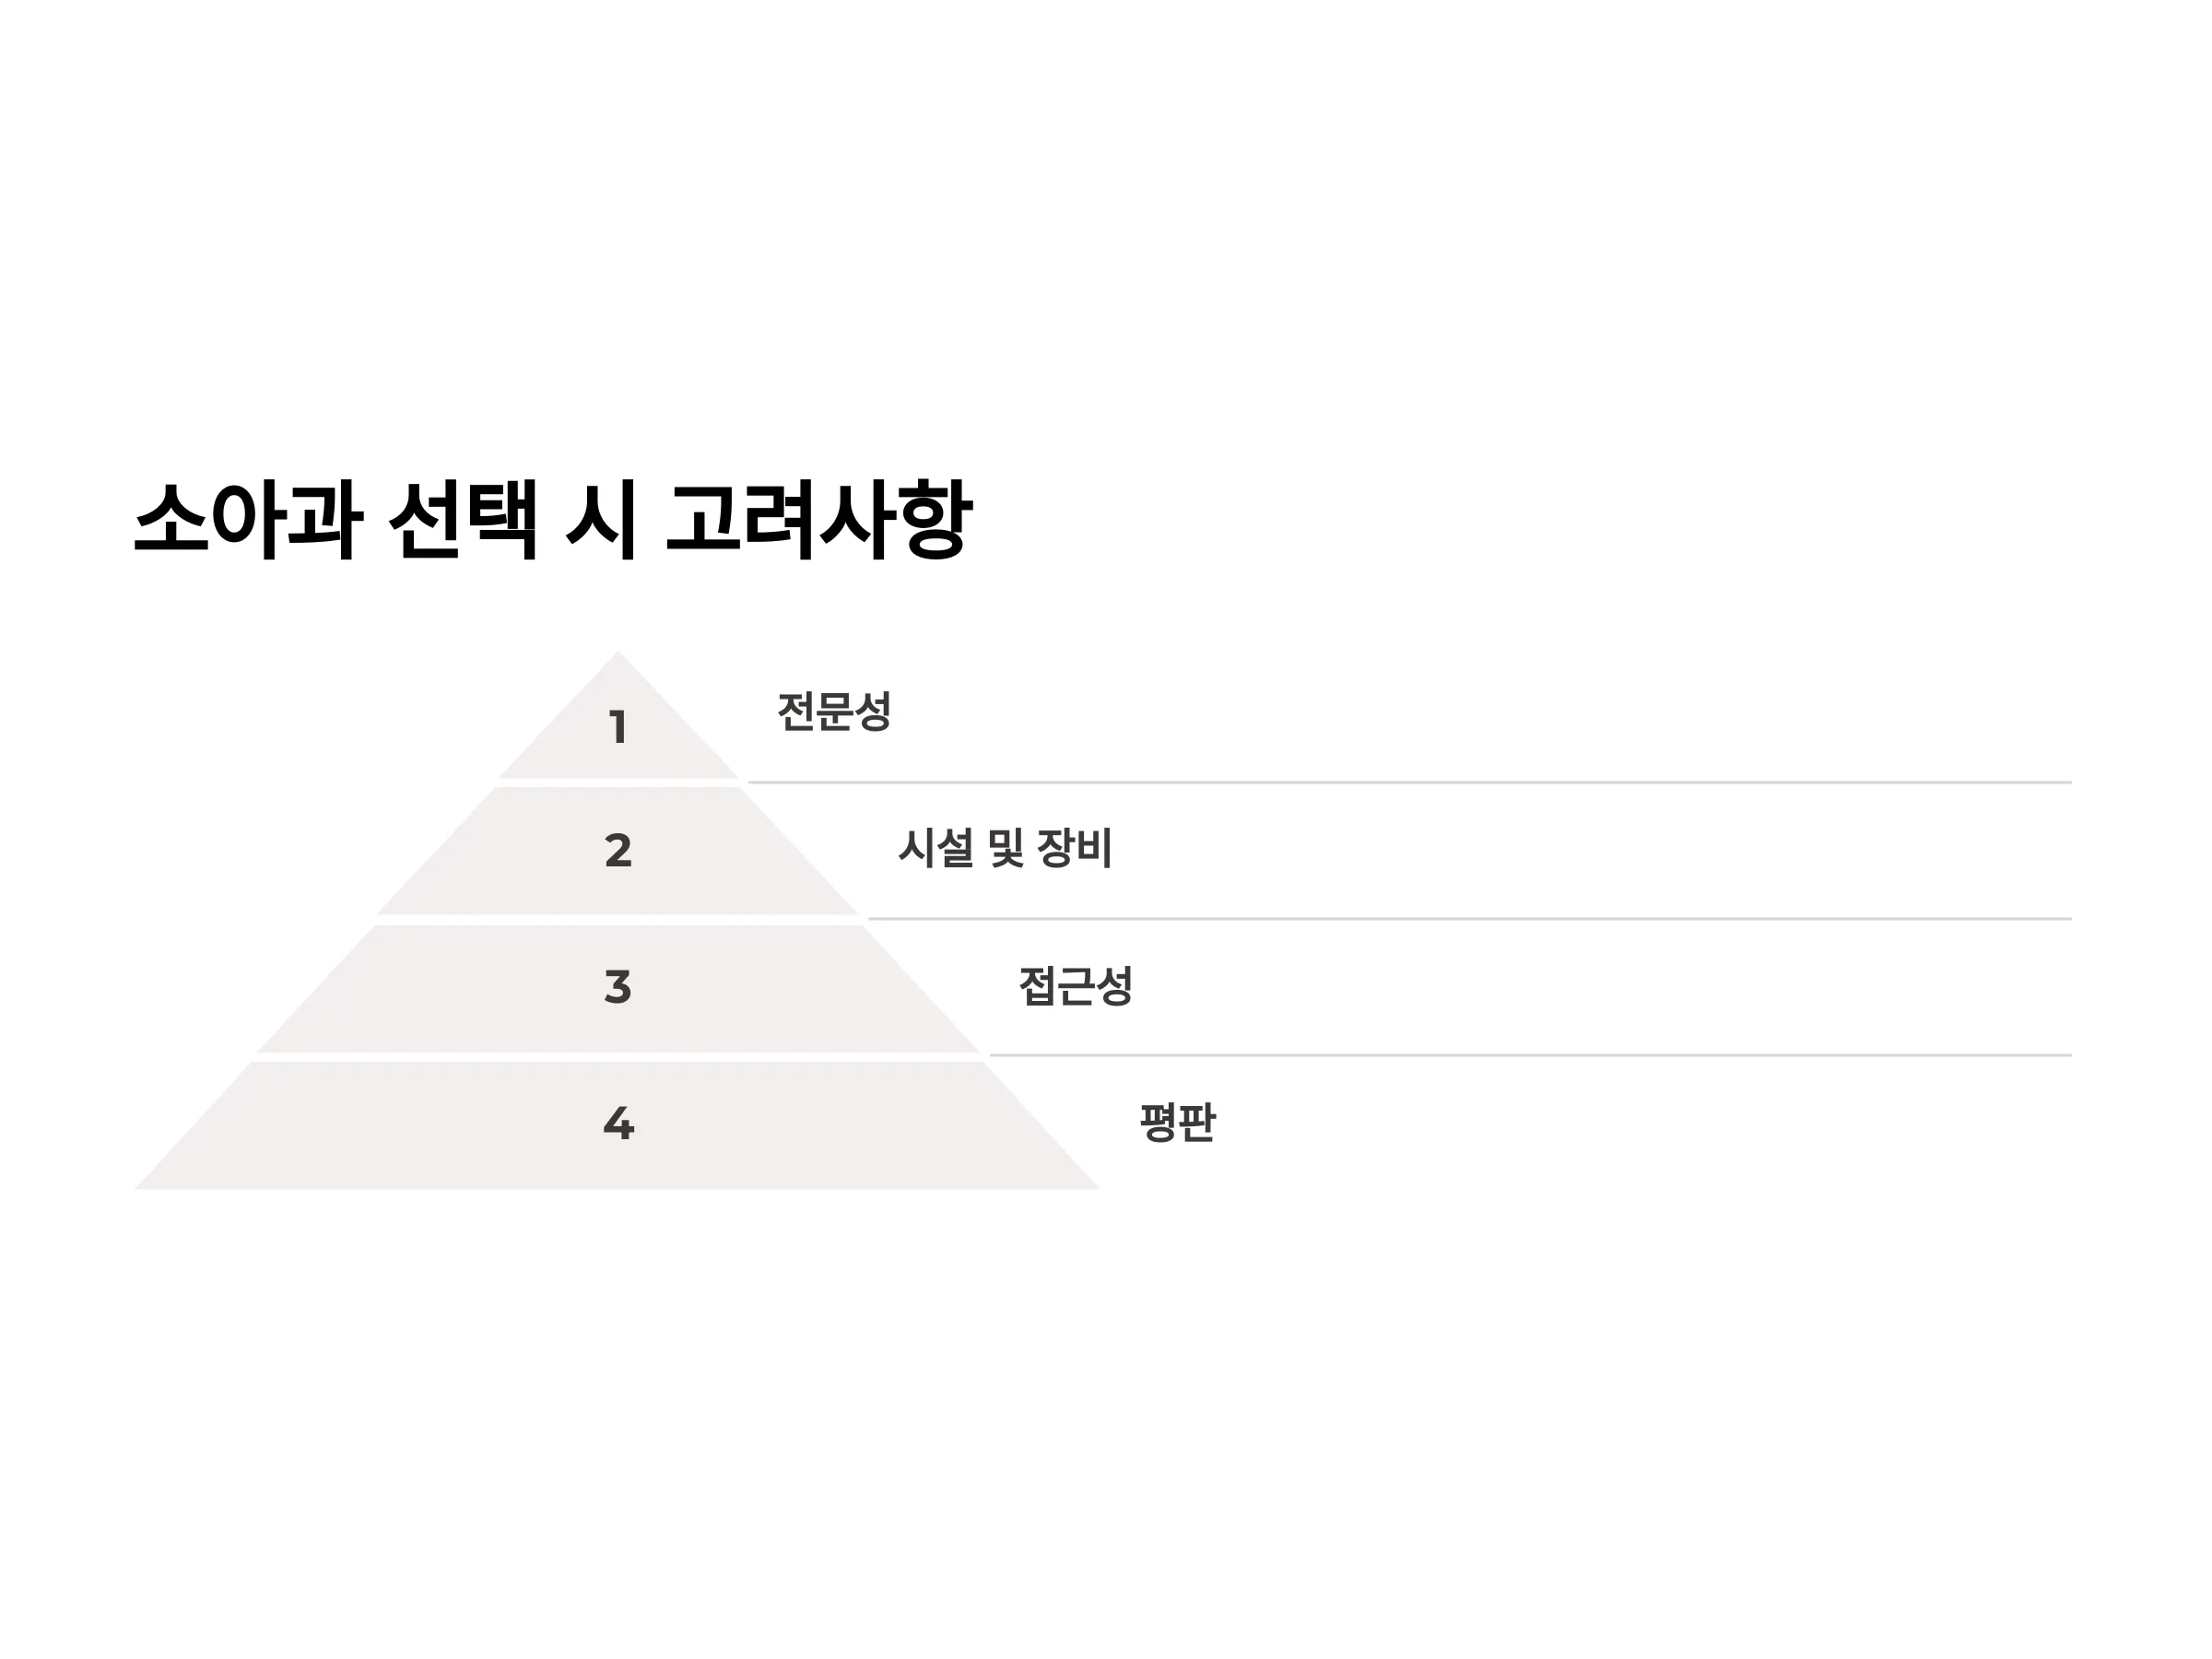2212x1659 pixels.
Task: Click the number 4 on the bottom tier
Action: pyautogui.click(x=618, y=1124)
